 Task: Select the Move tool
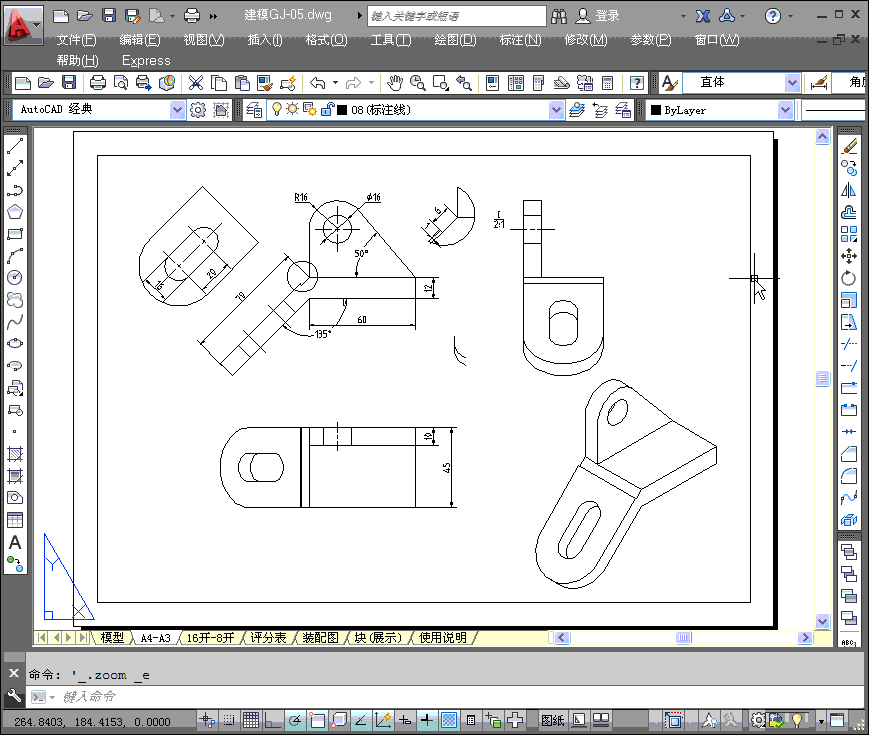click(848, 256)
